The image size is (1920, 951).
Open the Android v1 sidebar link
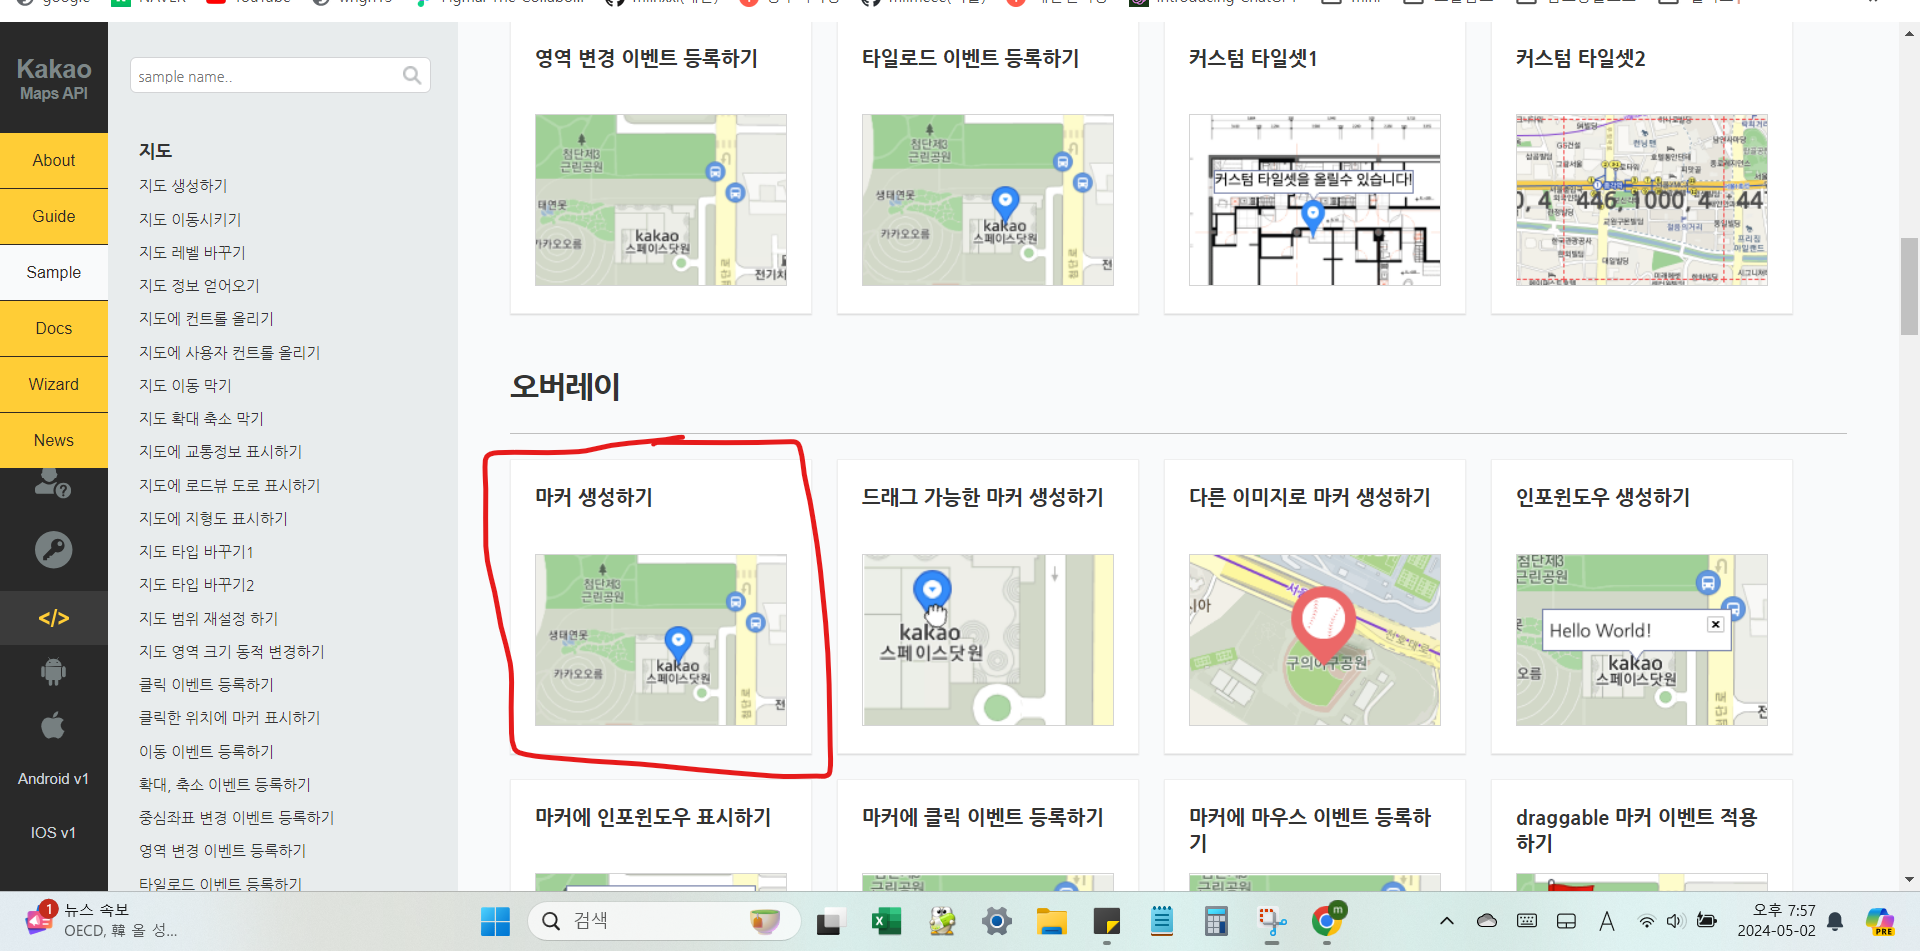click(54, 779)
